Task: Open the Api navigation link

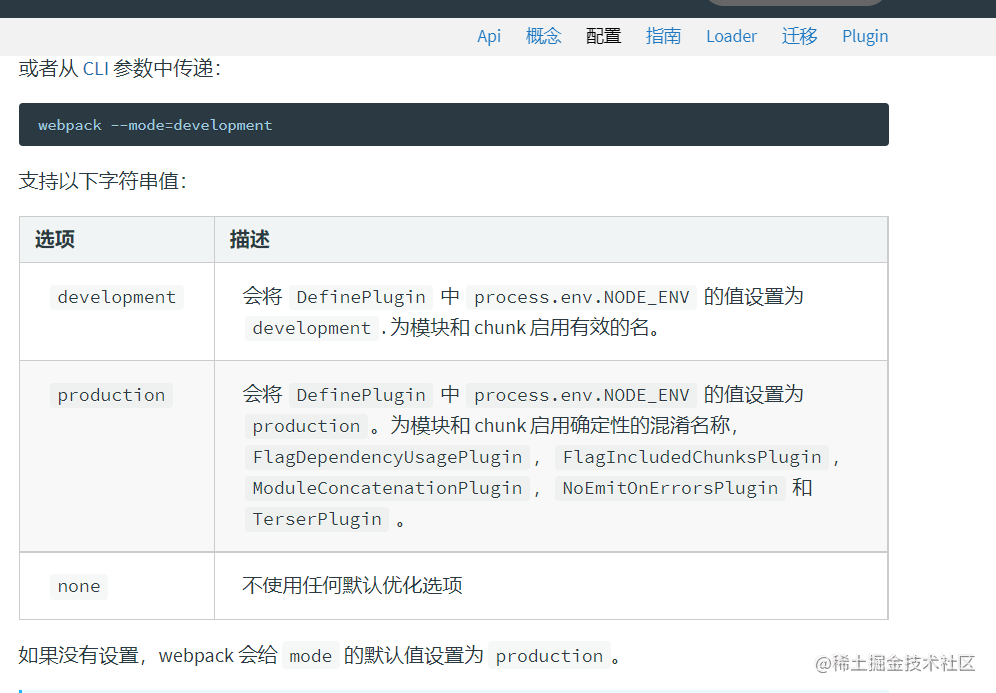Action: [x=488, y=36]
